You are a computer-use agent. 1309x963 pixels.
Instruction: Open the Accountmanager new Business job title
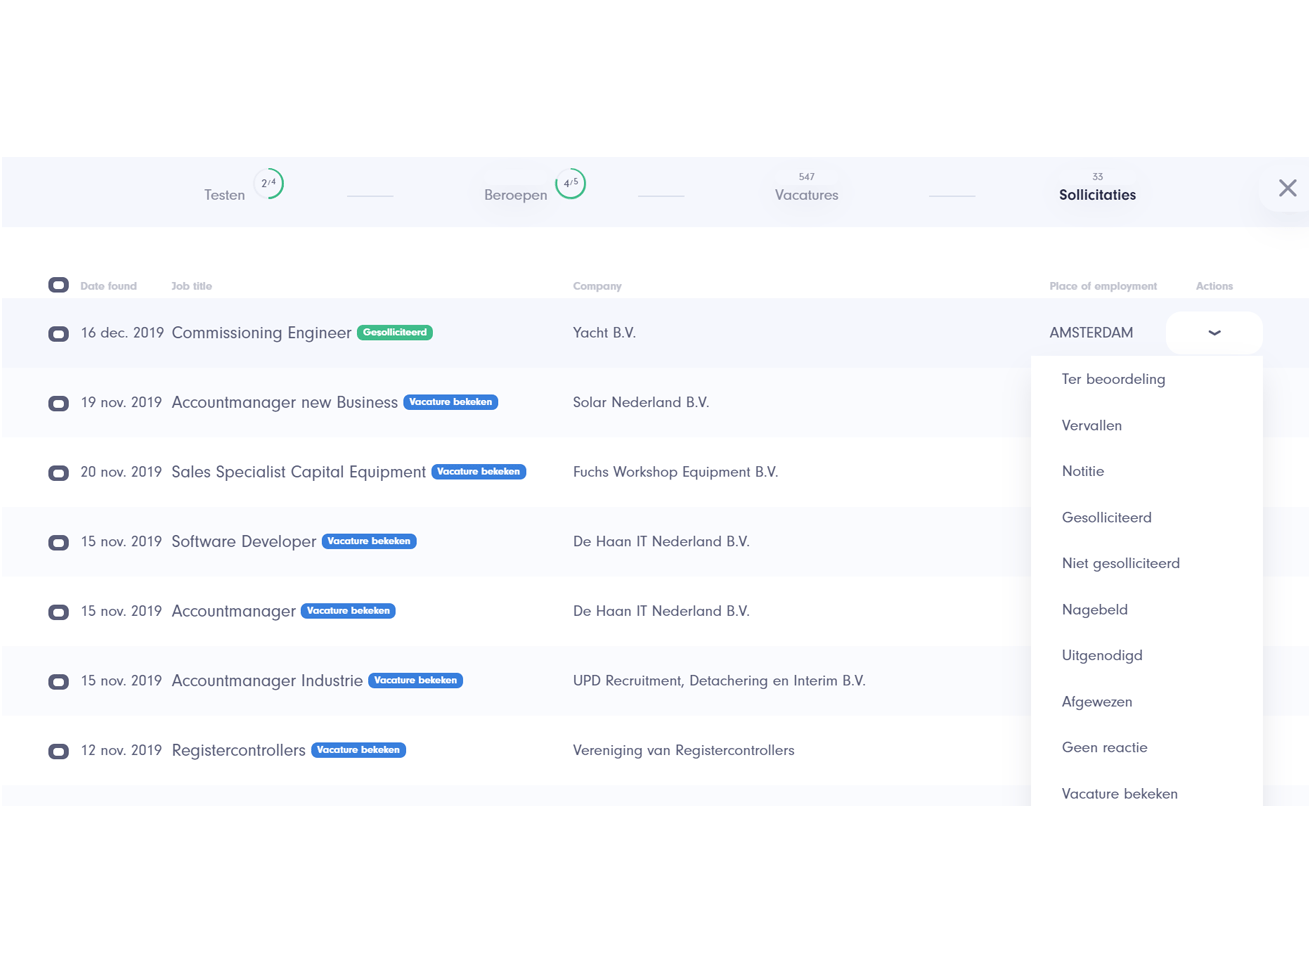284,402
